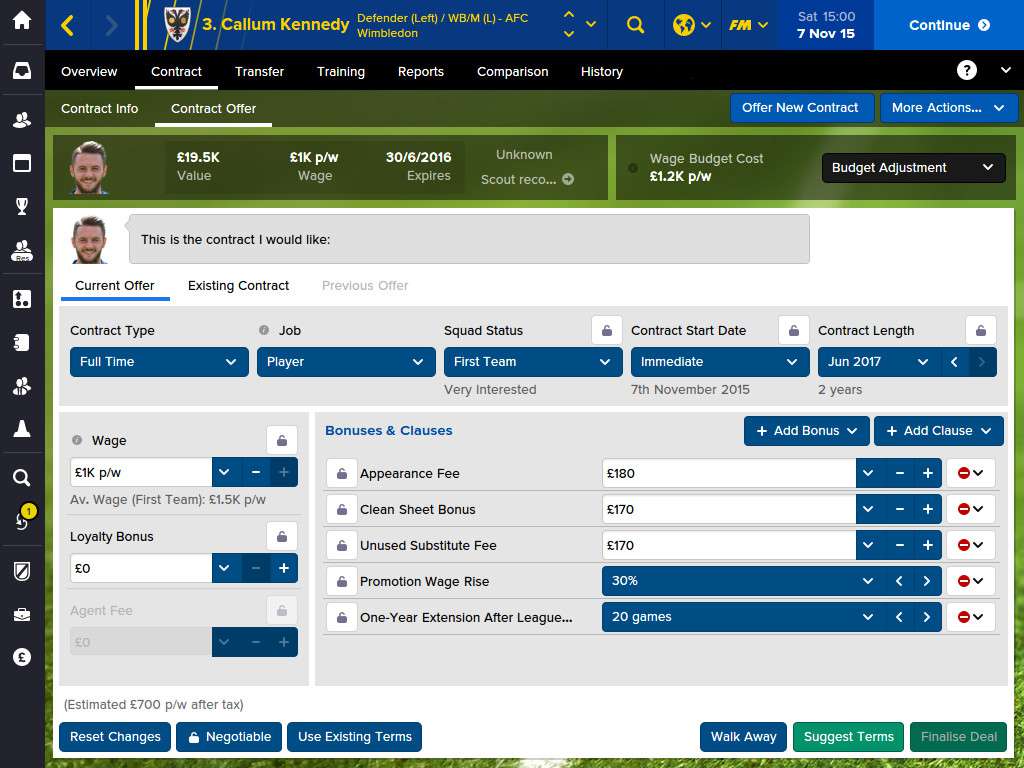Lock the Wage value
This screenshot has height=768, width=1024.
[281, 439]
